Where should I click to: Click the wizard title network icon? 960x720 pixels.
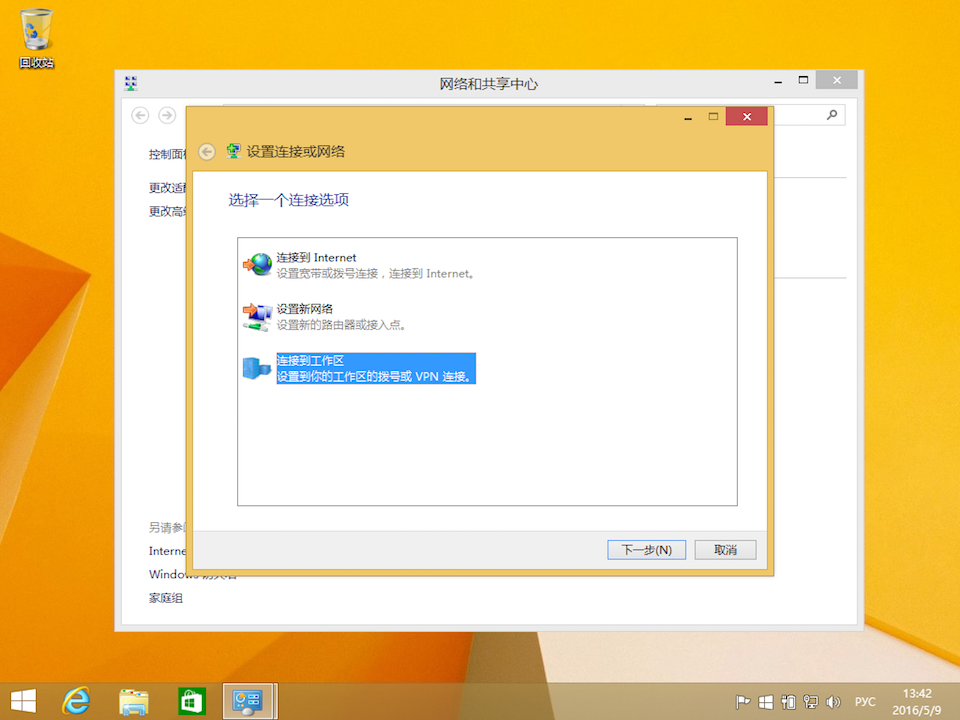tap(233, 151)
